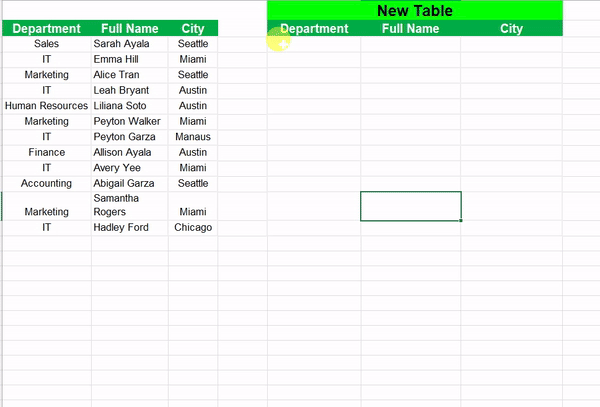The width and height of the screenshot is (600, 407).
Task: Select Austin in Liliana Soto's row
Action: (193, 106)
